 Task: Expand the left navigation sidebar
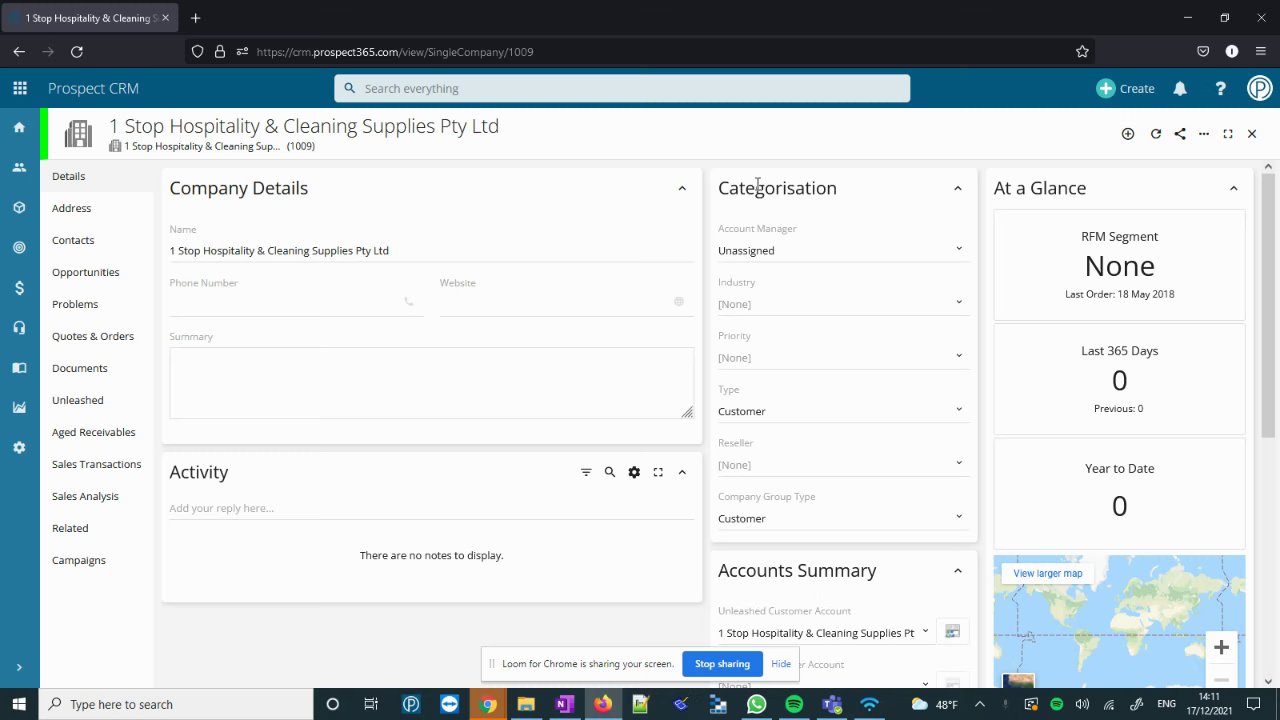coord(19,667)
